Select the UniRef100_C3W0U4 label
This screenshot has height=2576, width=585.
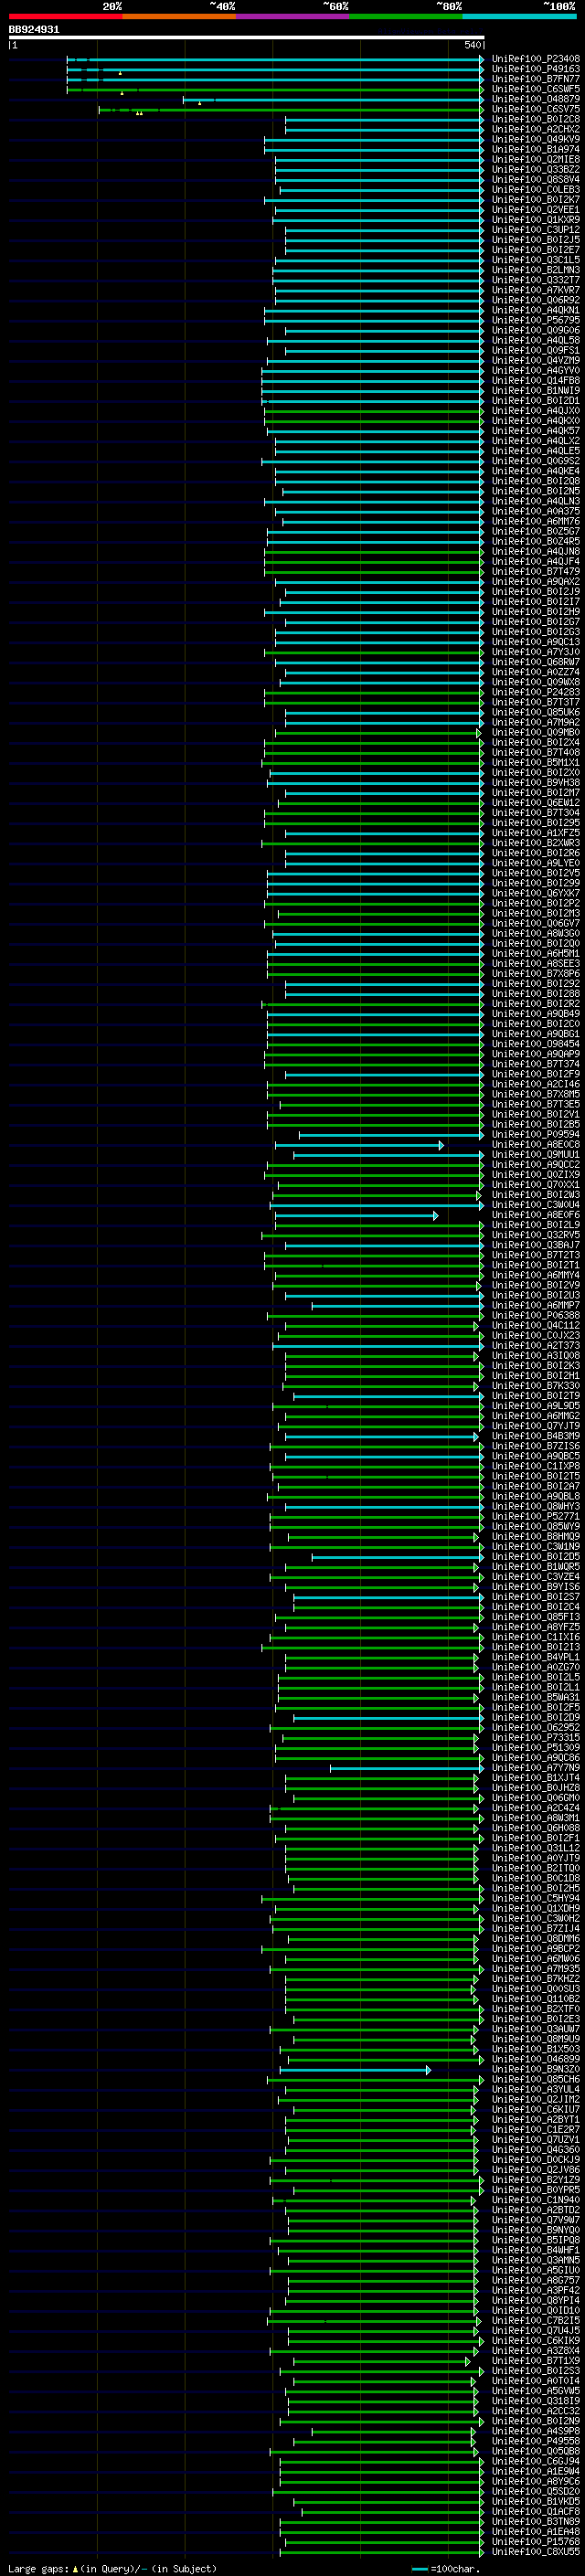[536, 1204]
